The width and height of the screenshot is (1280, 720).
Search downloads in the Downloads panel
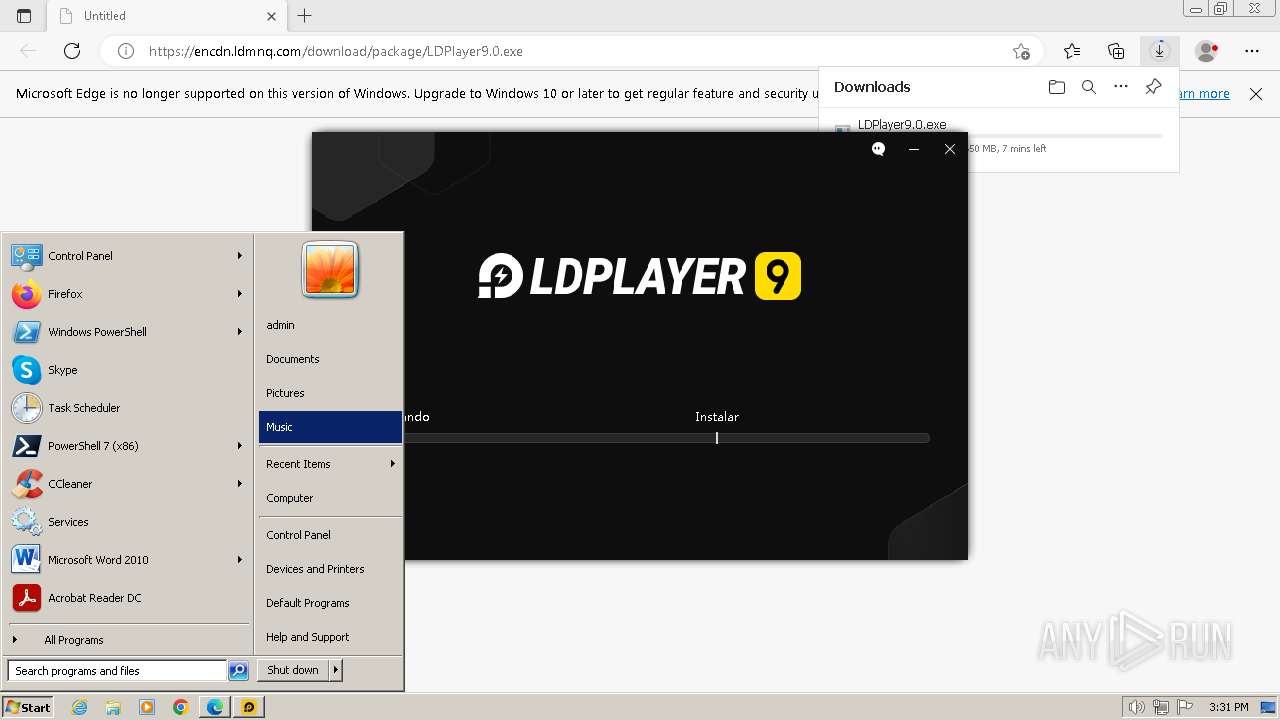(x=1089, y=87)
